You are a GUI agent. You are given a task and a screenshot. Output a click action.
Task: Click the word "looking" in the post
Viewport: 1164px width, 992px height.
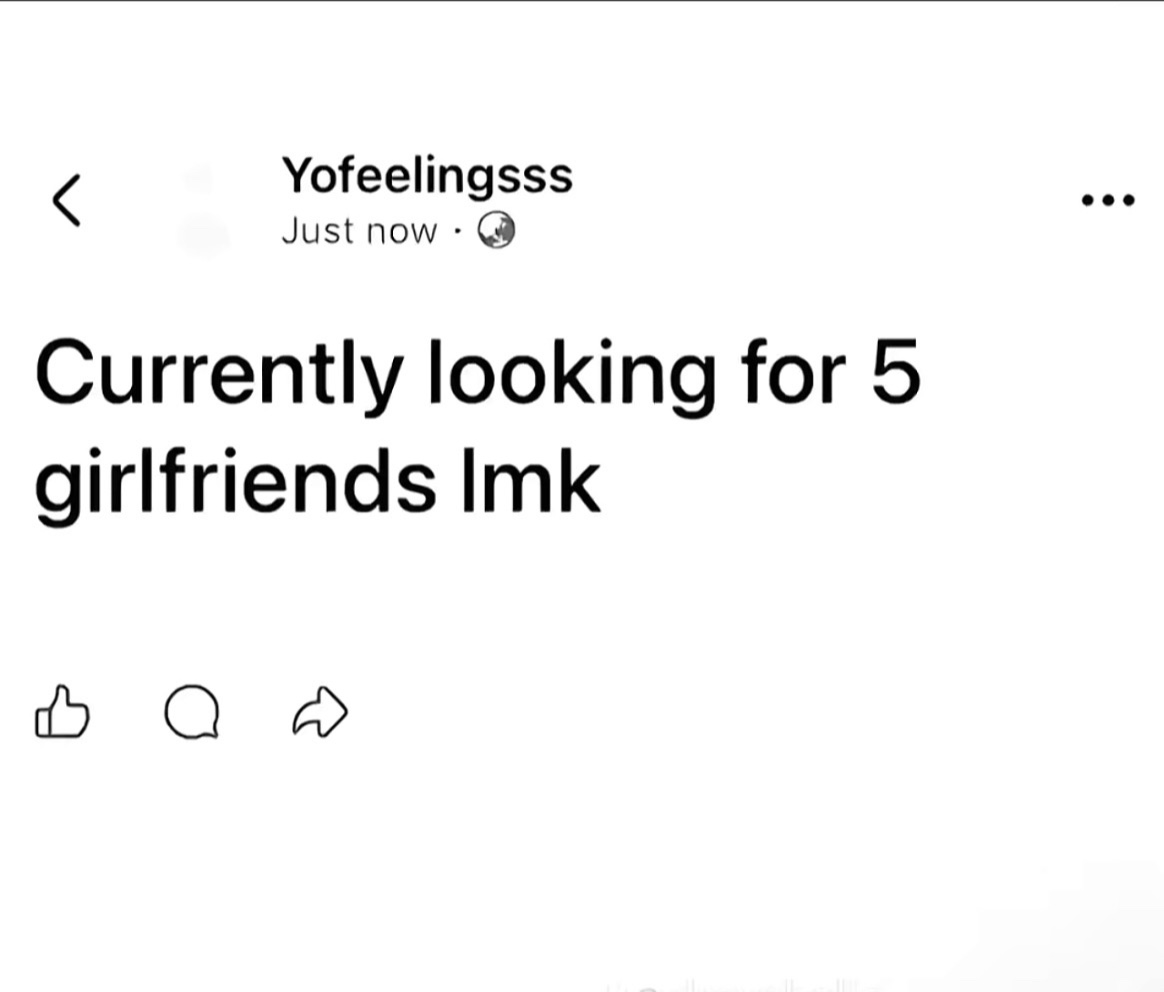pyautogui.click(x=572, y=375)
